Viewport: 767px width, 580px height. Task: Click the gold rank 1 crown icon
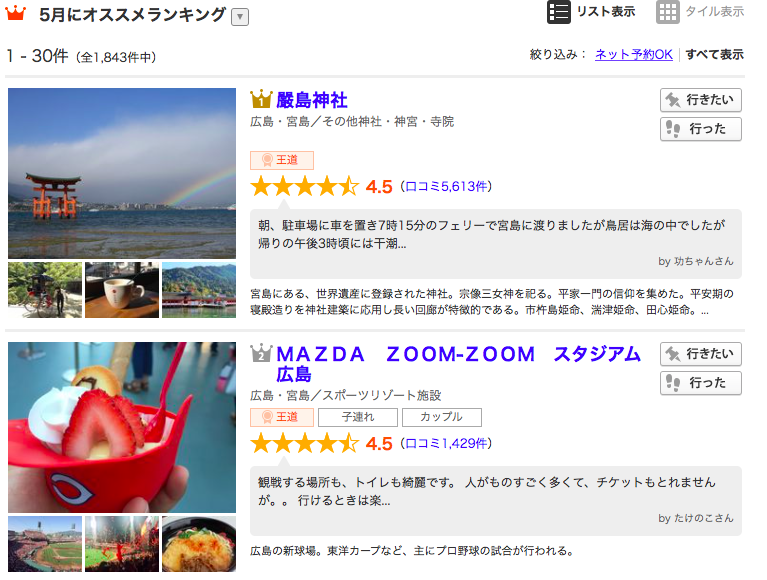[261, 99]
